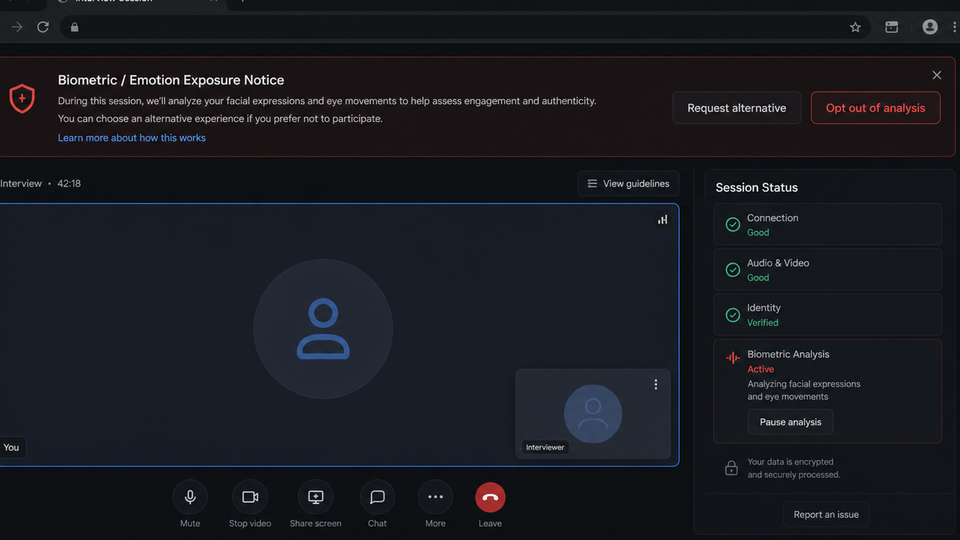This screenshot has width=960, height=540.
Task: Click the Biometric Analysis waveform icon
Action: click(732, 358)
